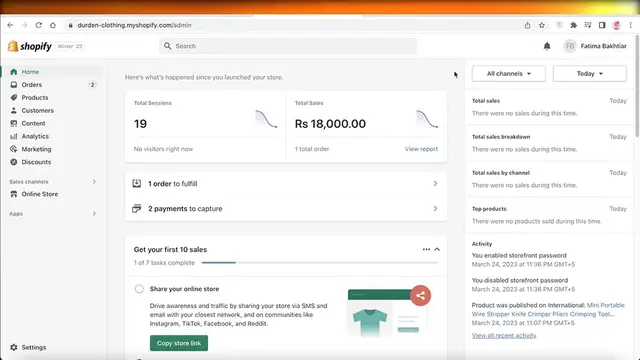The height and width of the screenshot is (360, 640).
Task: Click the Shopify search field
Action: pos(288,46)
